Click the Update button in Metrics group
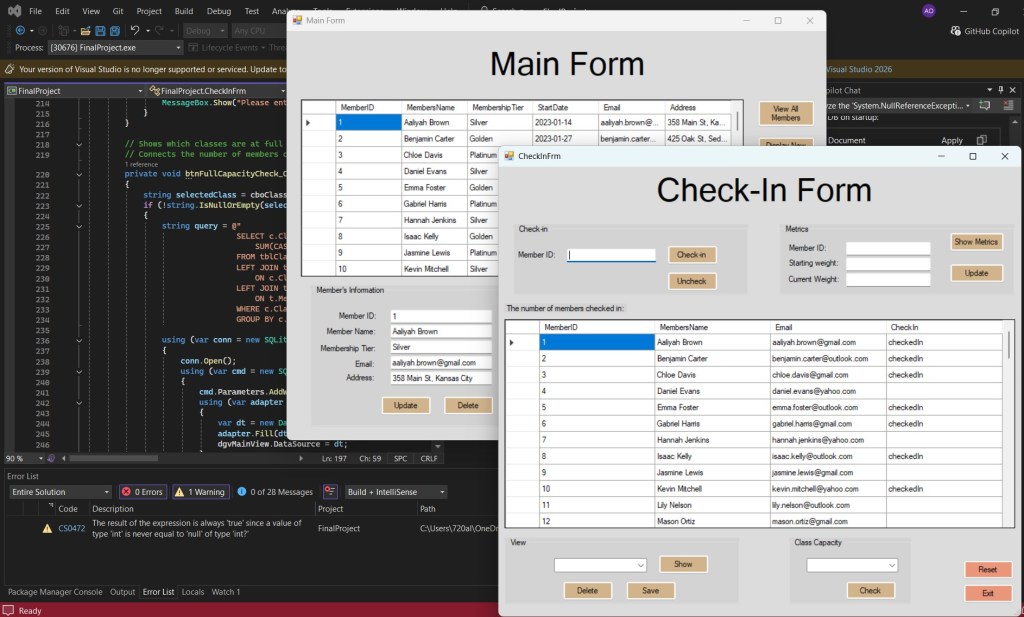 click(x=976, y=273)
